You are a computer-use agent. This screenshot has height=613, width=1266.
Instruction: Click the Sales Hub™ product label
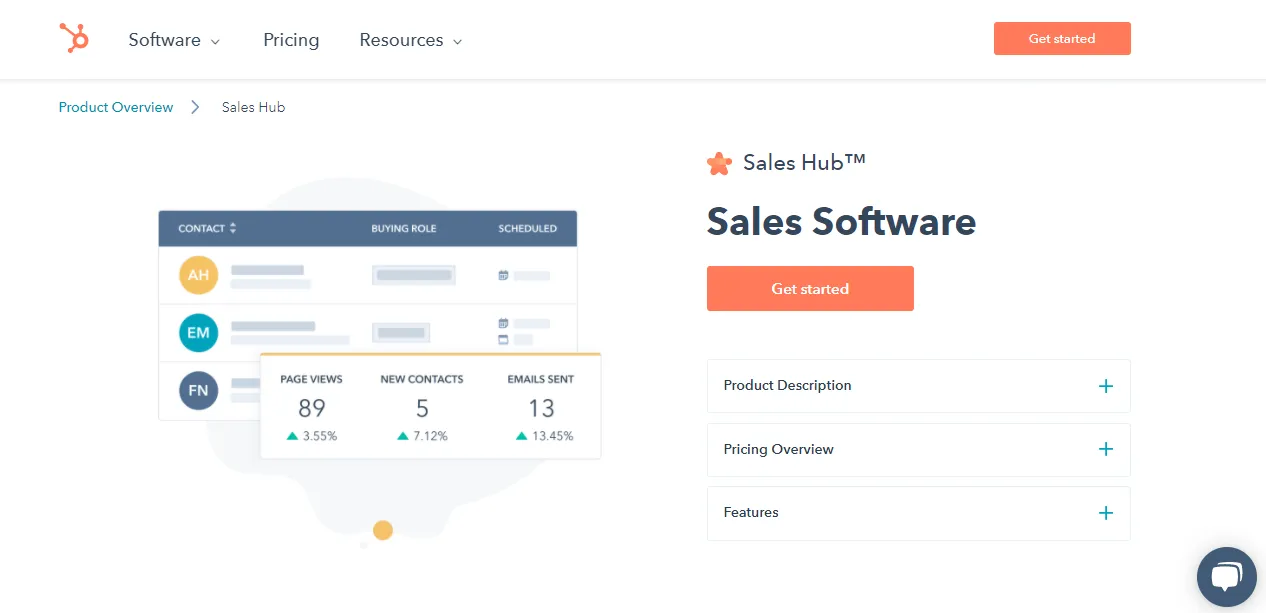click(804, 162)
